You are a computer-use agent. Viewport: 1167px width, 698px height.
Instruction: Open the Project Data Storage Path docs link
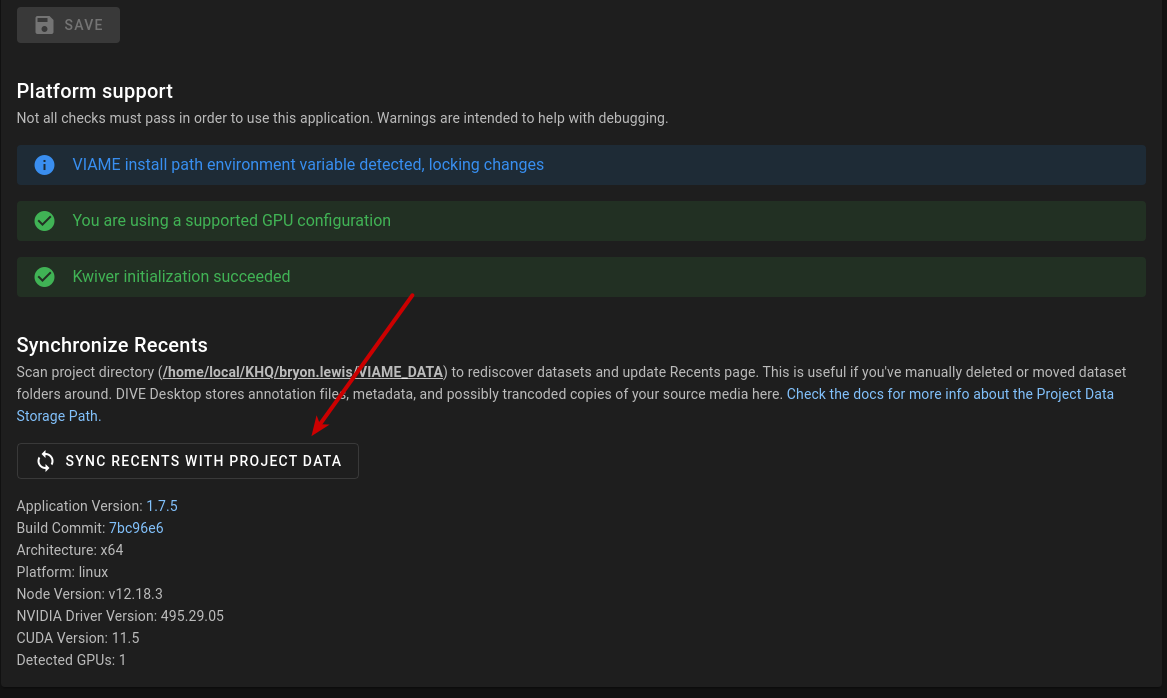coord(950,394)
